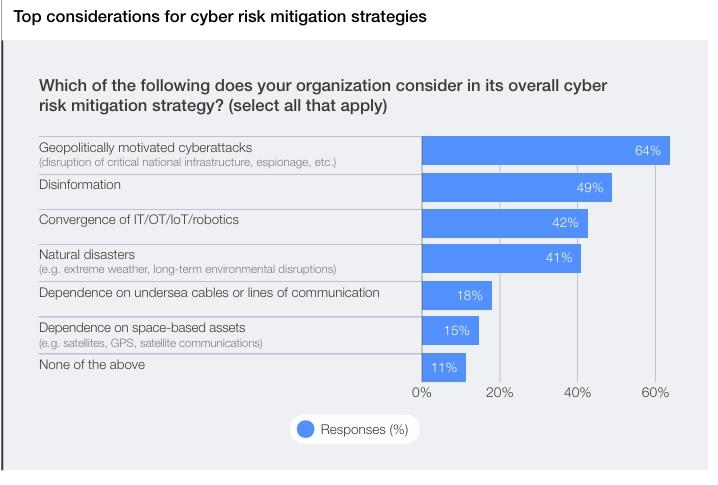The image size is (718, 485).
Task: Click the blue Responses legend circle
Action: 305,429
